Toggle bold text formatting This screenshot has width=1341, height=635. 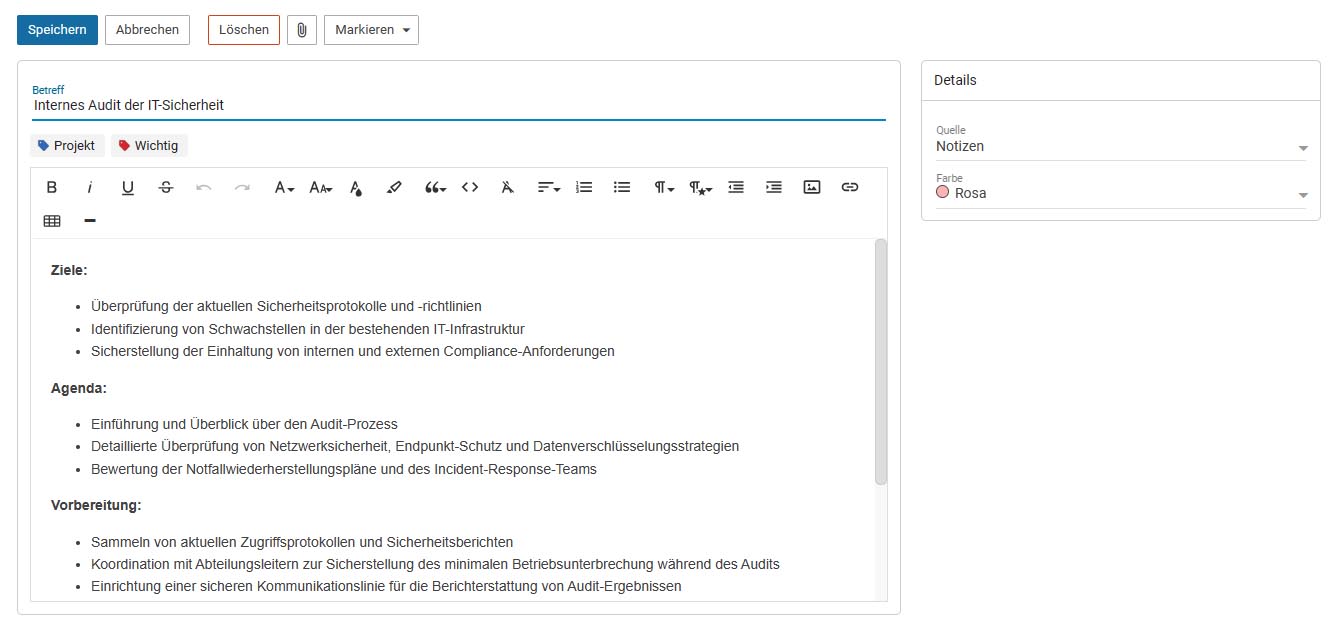(x=52, y=187)
